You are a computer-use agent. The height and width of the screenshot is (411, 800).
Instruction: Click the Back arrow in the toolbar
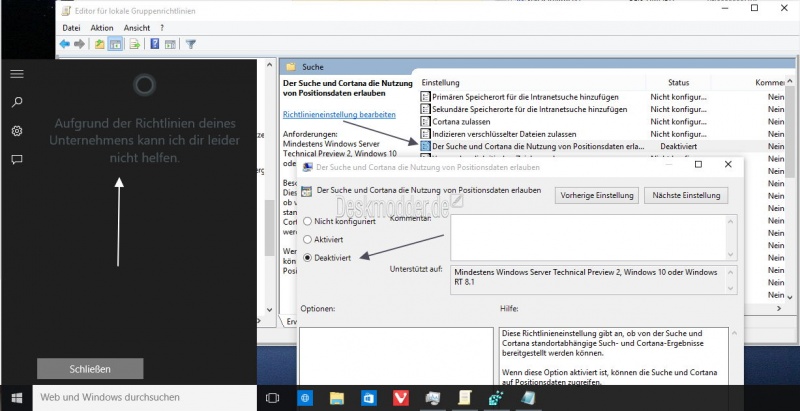[64, 44]
